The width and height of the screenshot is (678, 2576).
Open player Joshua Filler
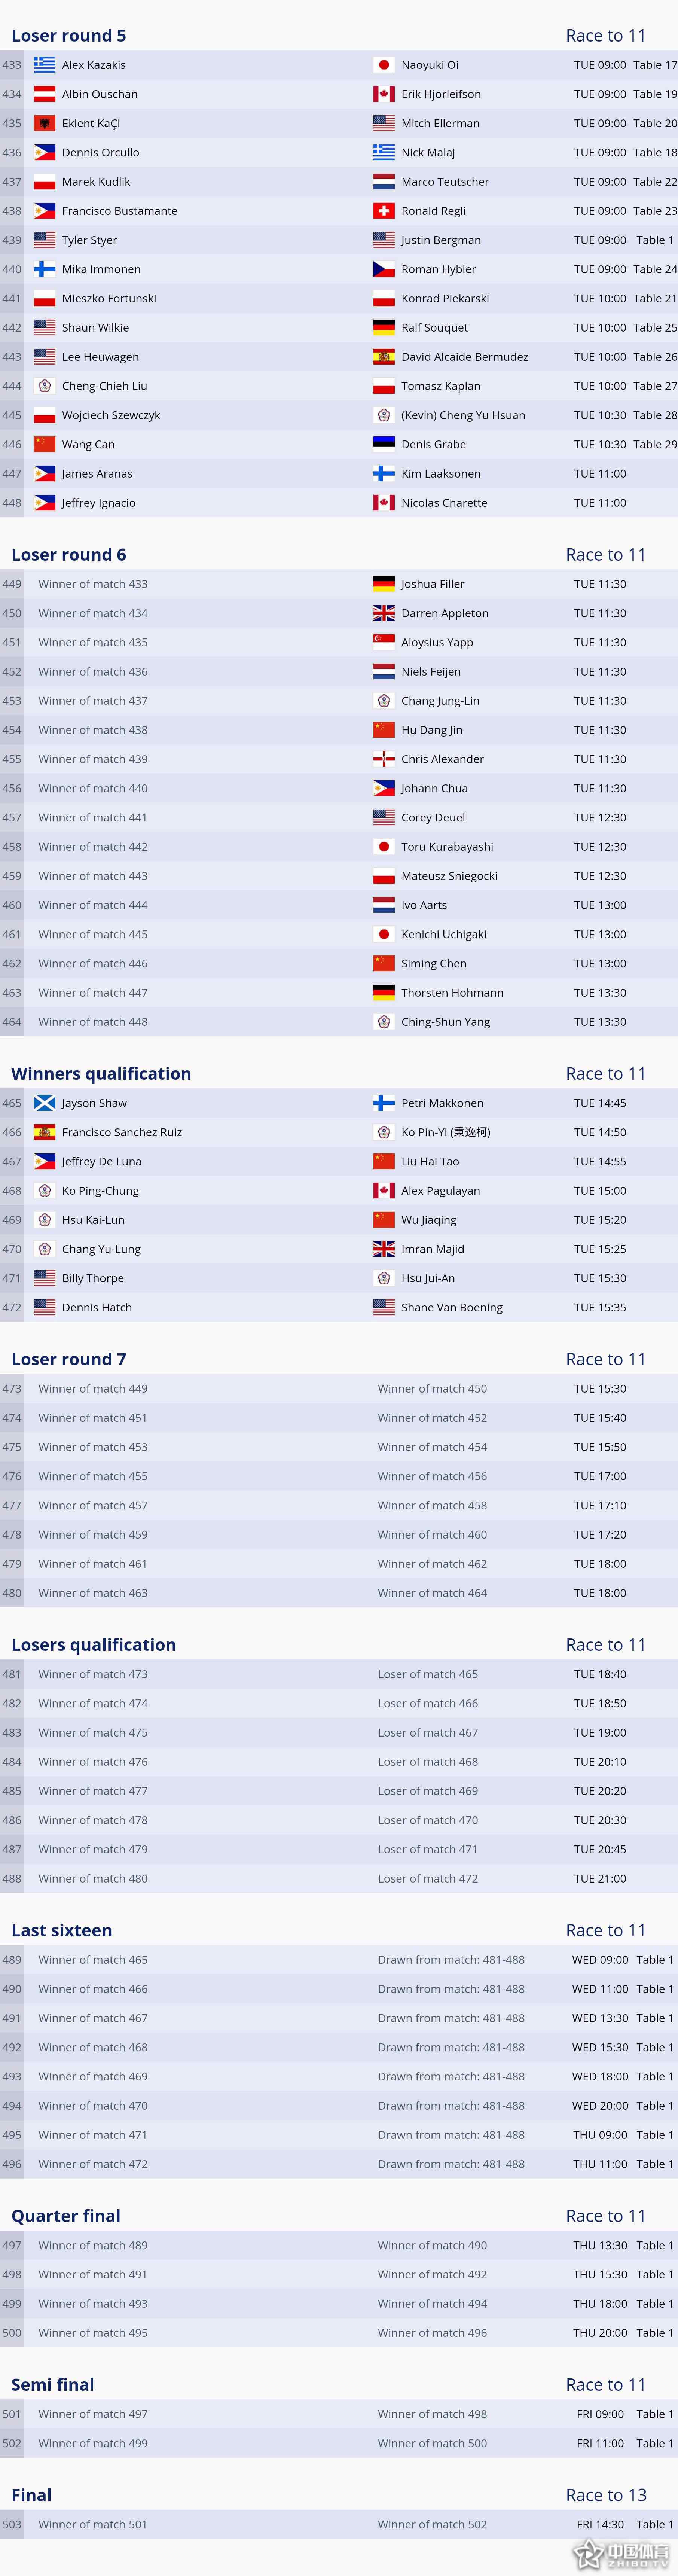click(x=433, y=584)
